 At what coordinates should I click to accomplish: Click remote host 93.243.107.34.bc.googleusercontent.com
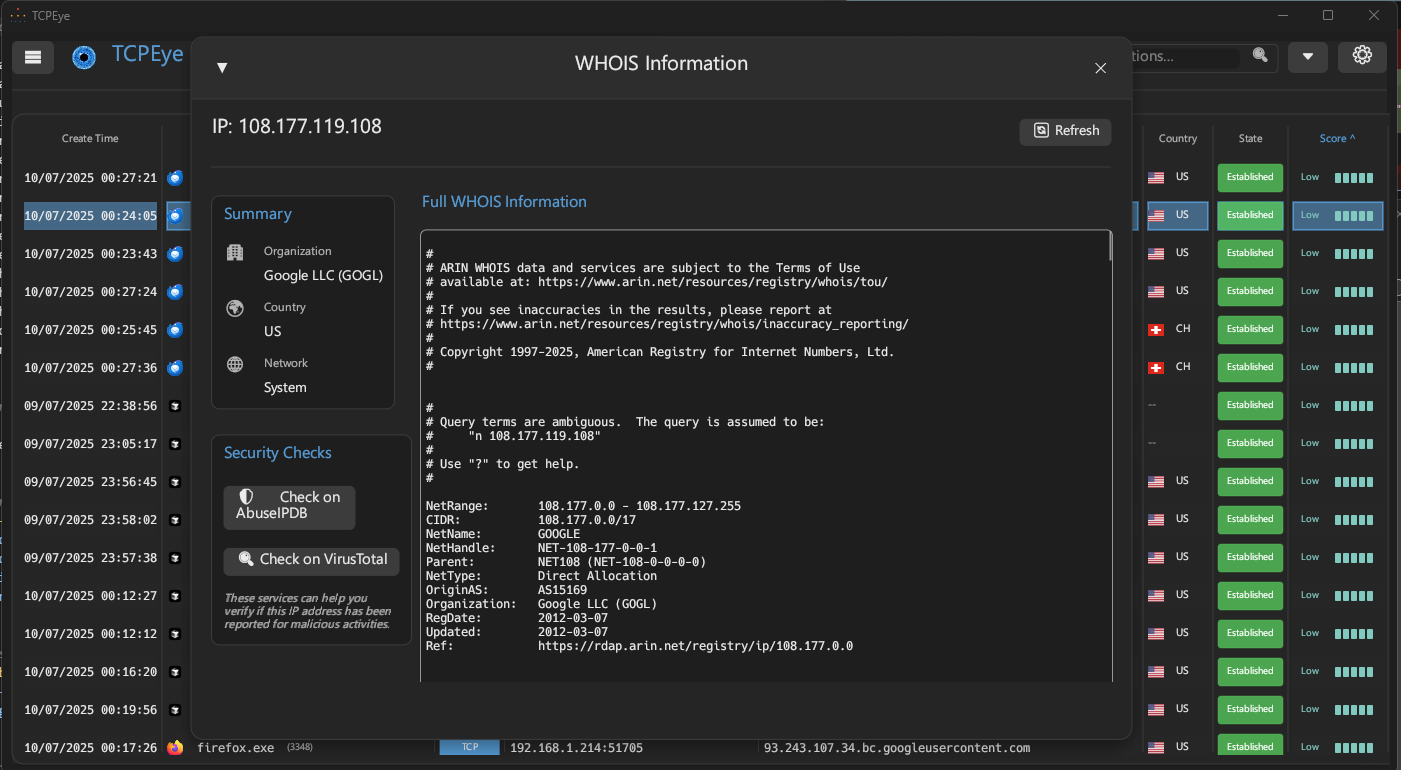[x=897, y=748]
